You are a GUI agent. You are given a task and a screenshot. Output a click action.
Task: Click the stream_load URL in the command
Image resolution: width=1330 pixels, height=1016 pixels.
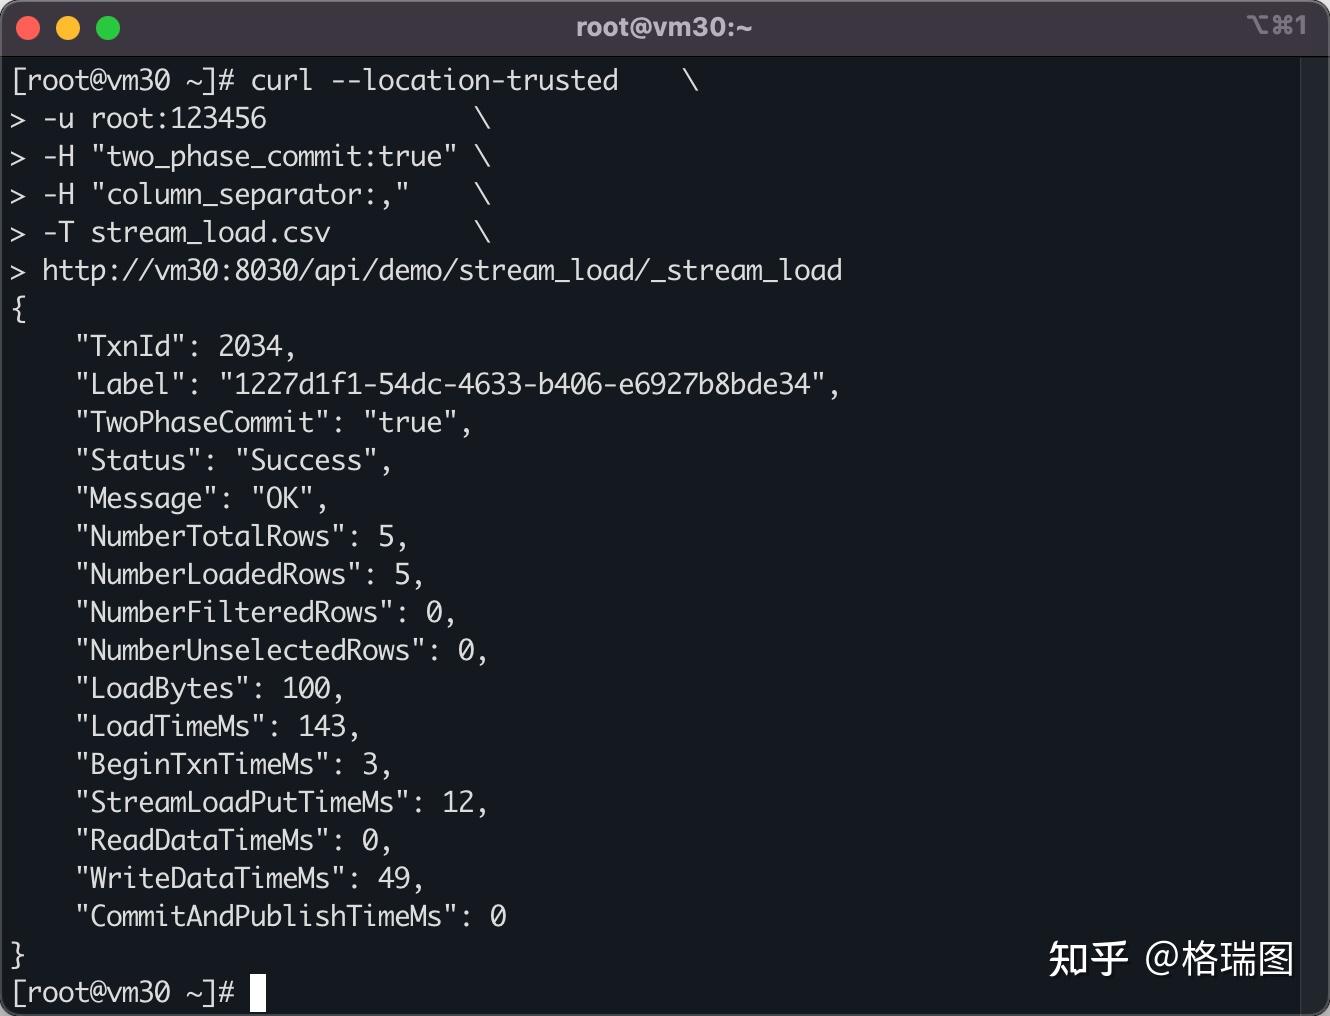pyautogui.click(x=442, y=270)
